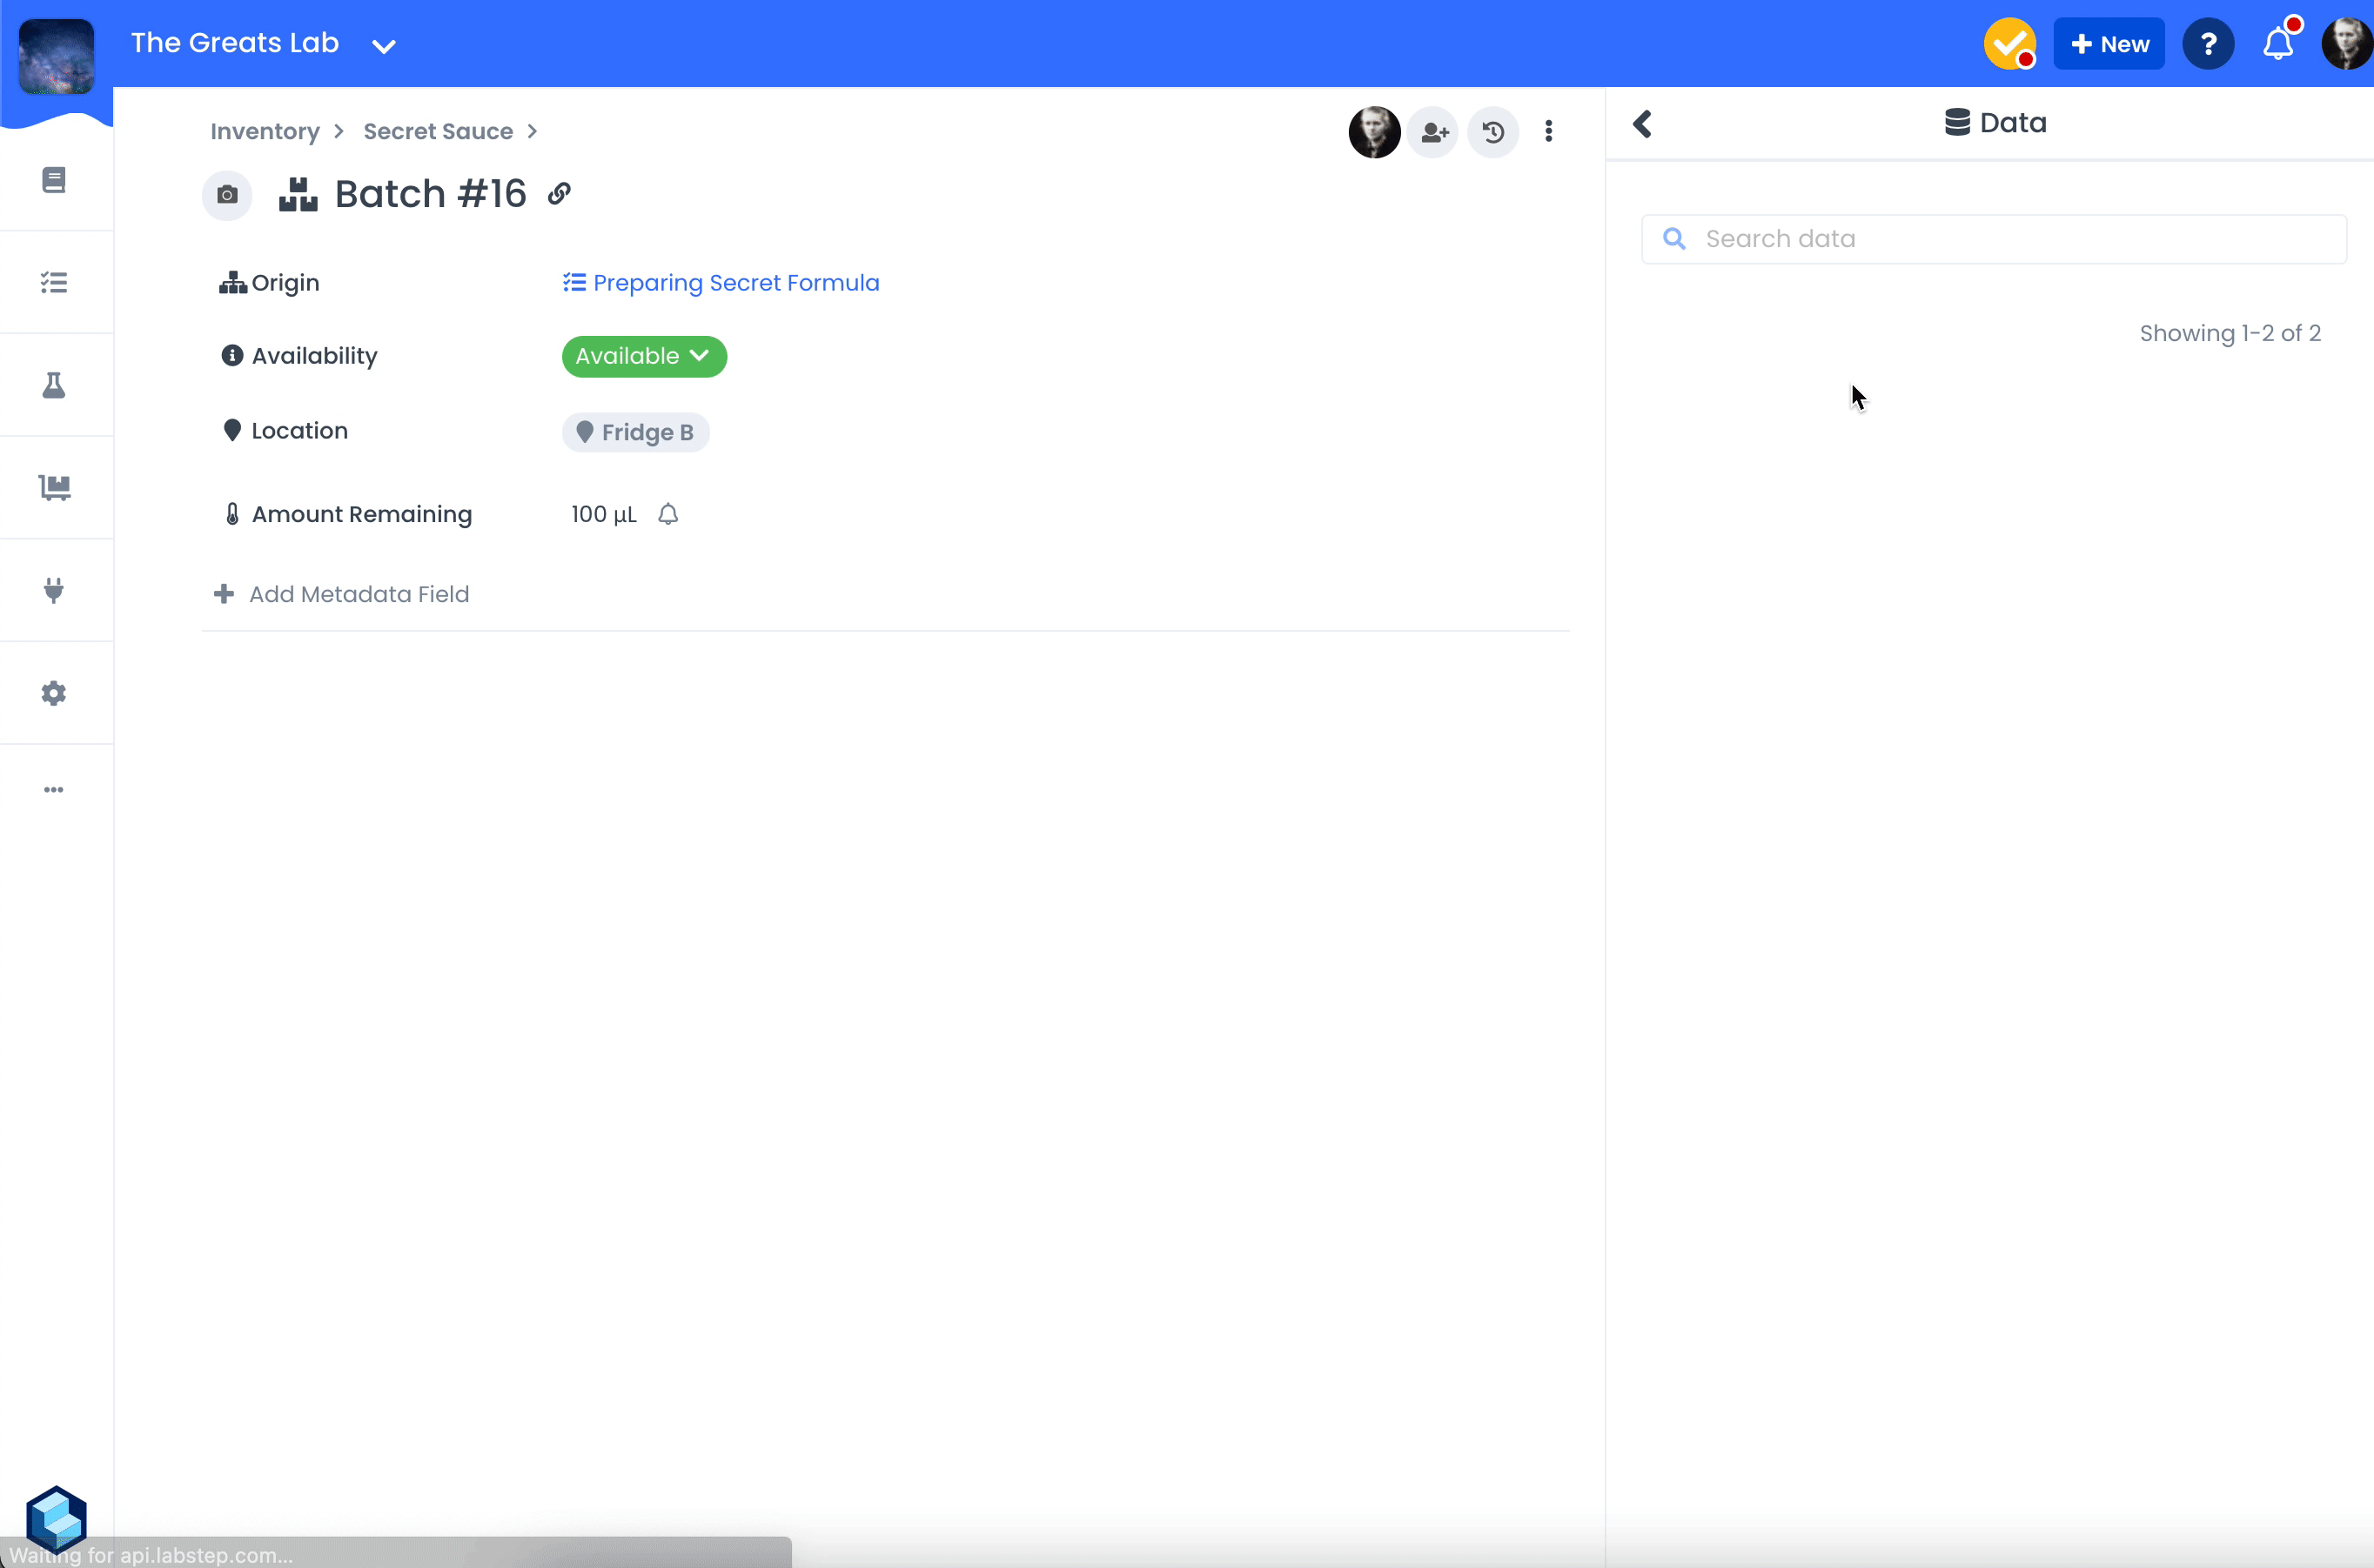This screenshot has height=1568, width=2374.
Task: Open the protocols checklist sidebar icon
Action: tap(54, 283)
